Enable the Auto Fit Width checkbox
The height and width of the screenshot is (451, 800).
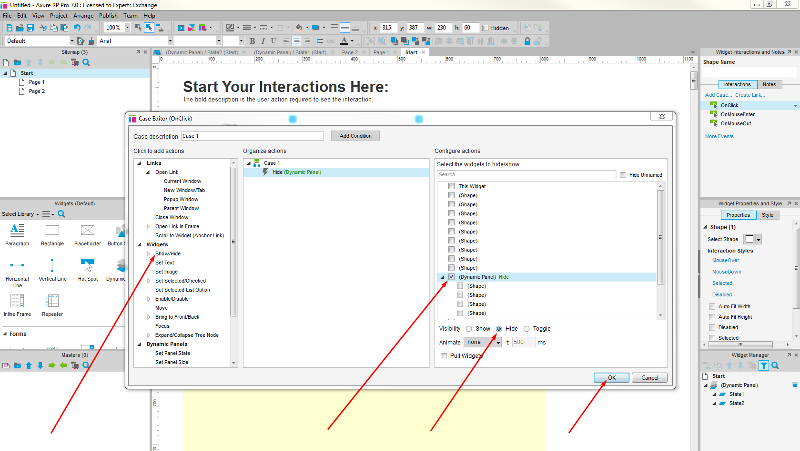tap(712, 306)
